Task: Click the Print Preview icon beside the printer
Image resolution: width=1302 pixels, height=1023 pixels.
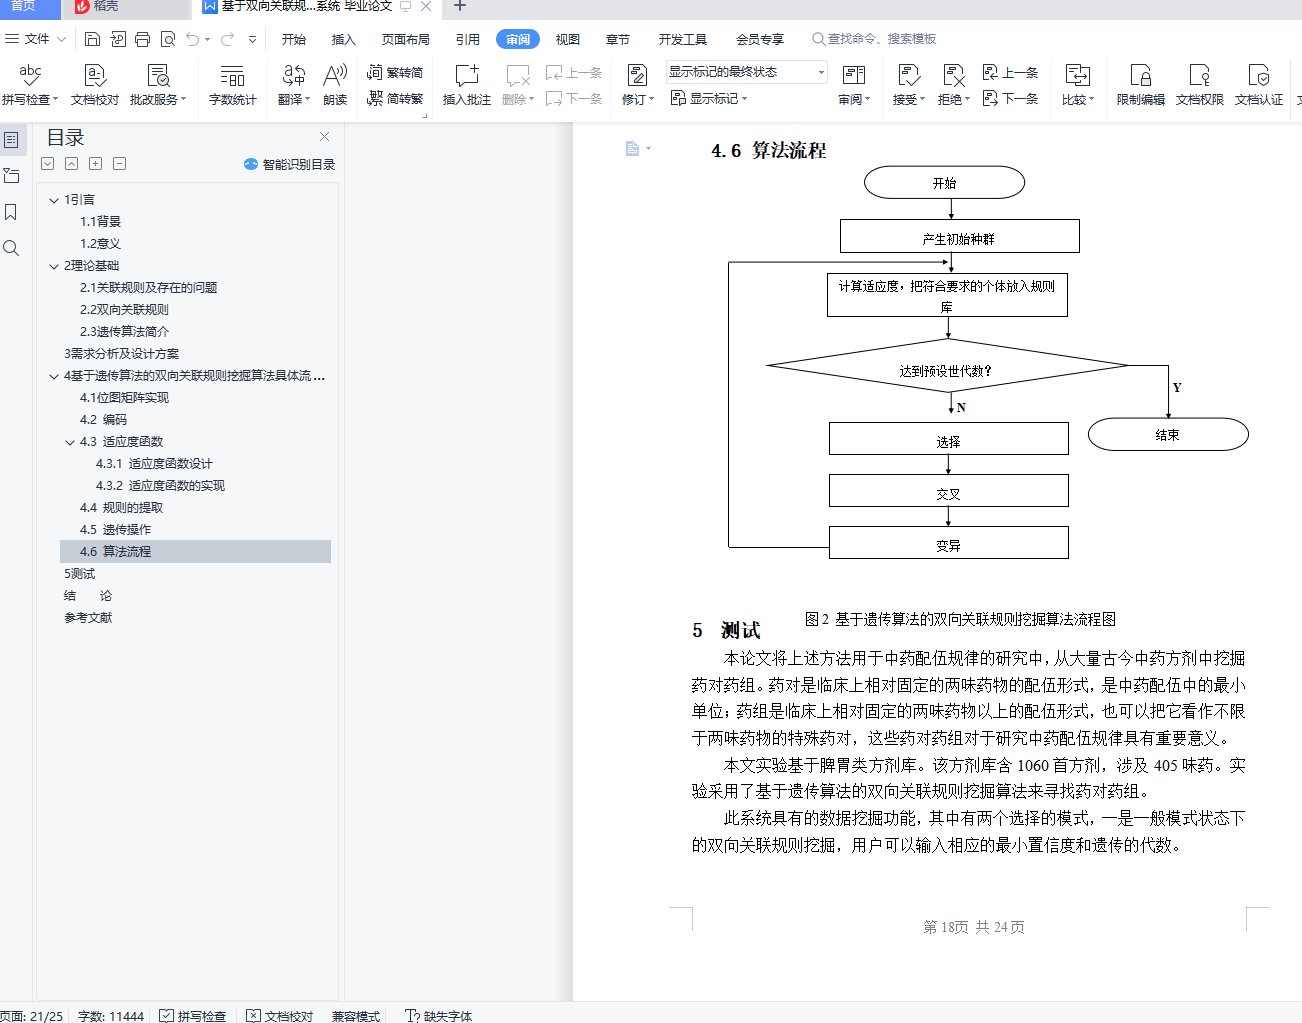Action: click(168, 39)
